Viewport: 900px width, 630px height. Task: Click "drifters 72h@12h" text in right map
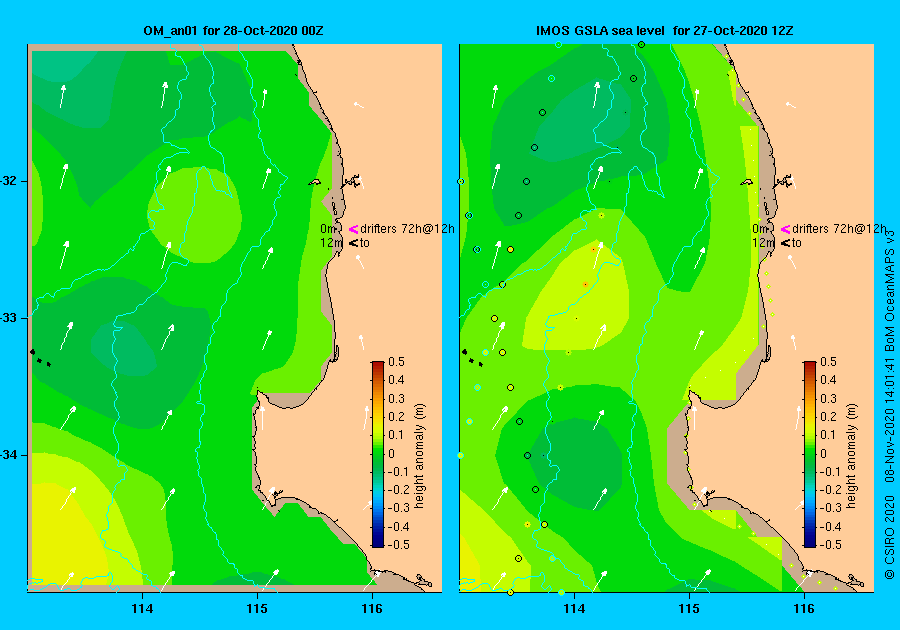pyautogui.click(x=839, y=229)
